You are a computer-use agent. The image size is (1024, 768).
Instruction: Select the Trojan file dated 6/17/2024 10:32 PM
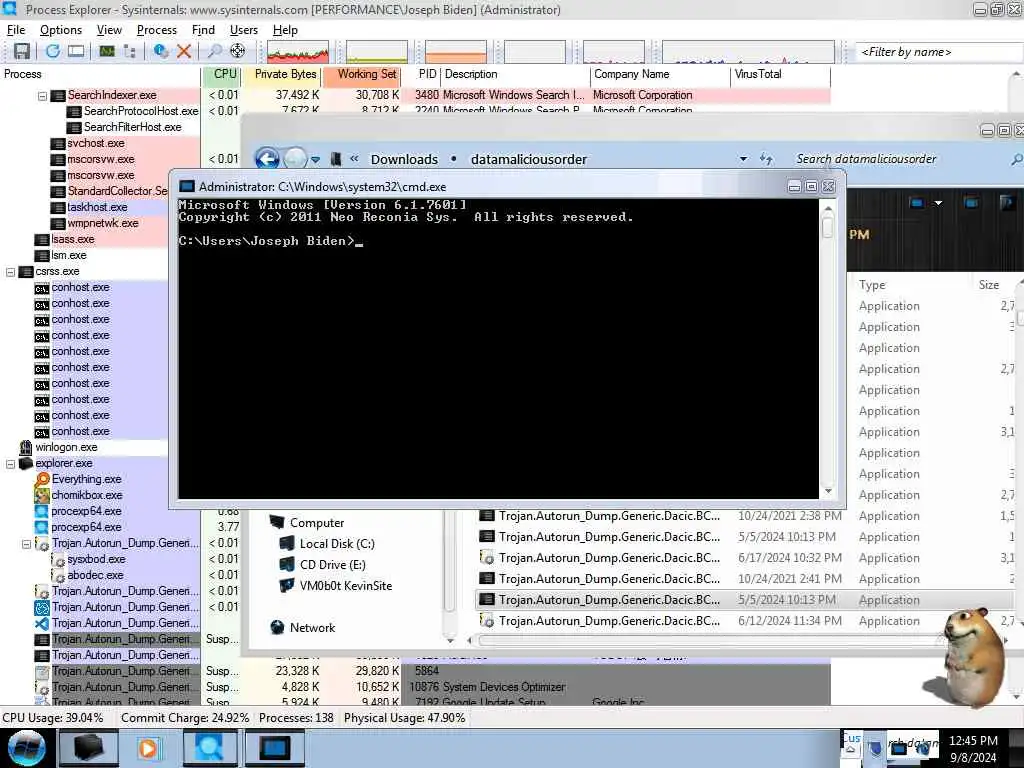click(744, 558)
